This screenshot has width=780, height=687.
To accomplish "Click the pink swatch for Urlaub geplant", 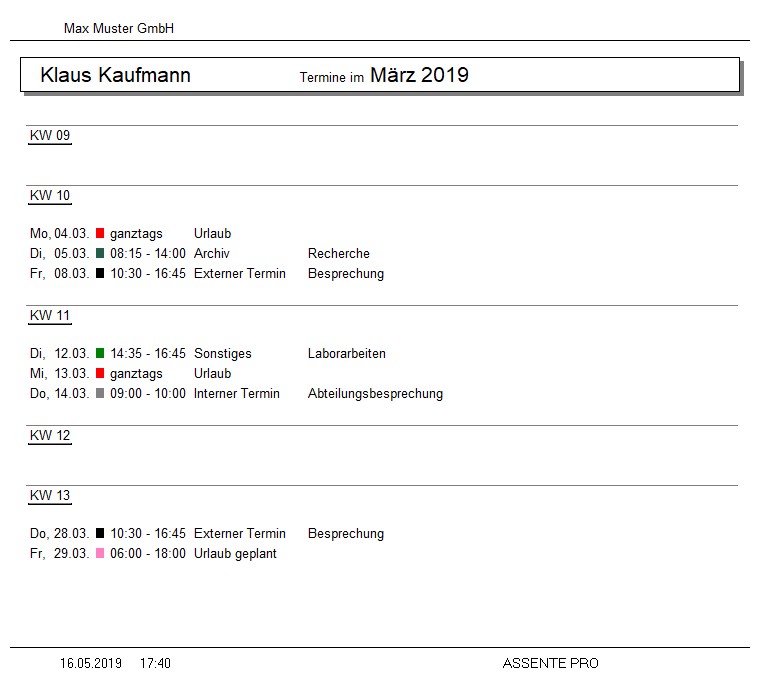I will [100, 553].
